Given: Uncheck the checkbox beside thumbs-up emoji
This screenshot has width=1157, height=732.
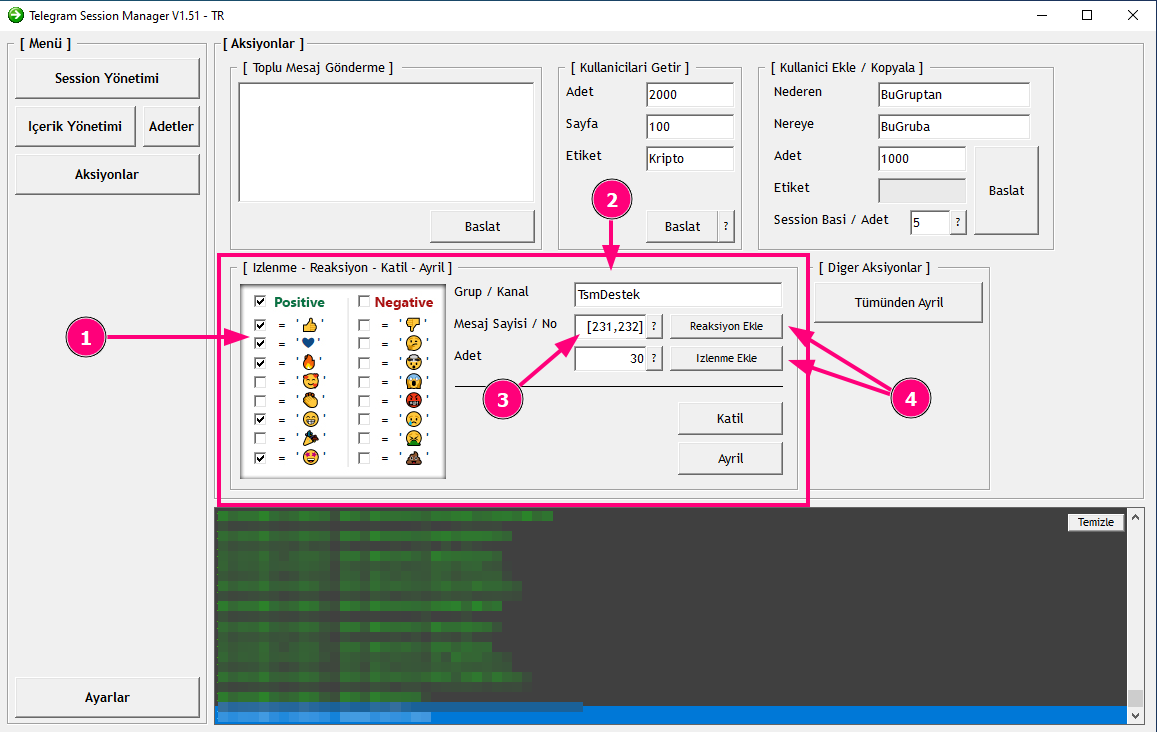Looking at the screenshot, I should click(x=260, y=325).
